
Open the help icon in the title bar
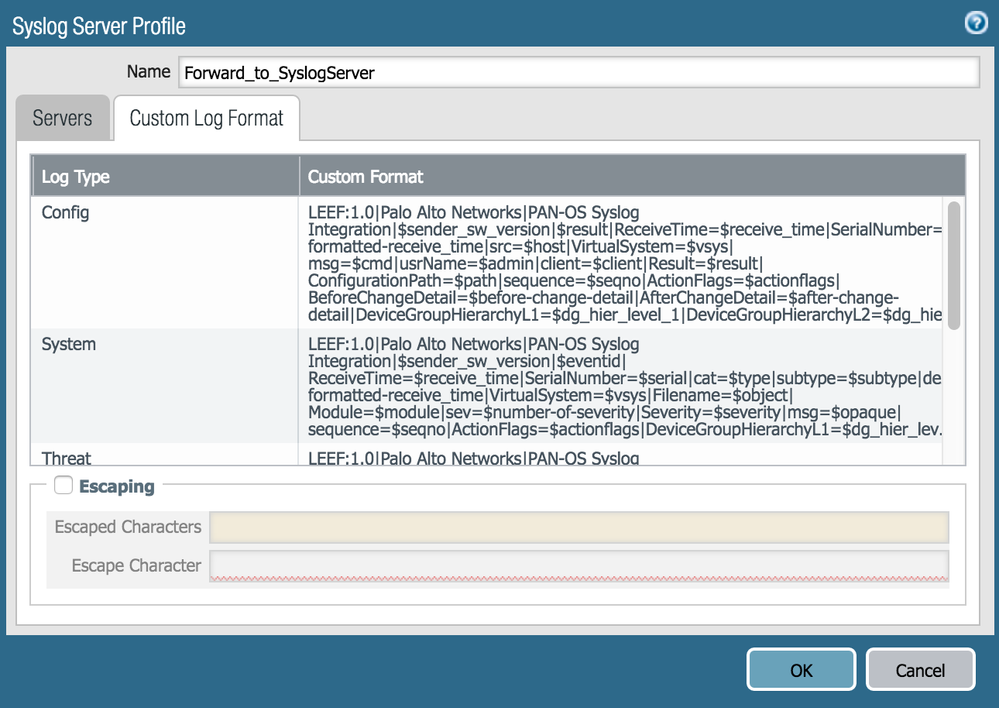click(x=976, y=23)
